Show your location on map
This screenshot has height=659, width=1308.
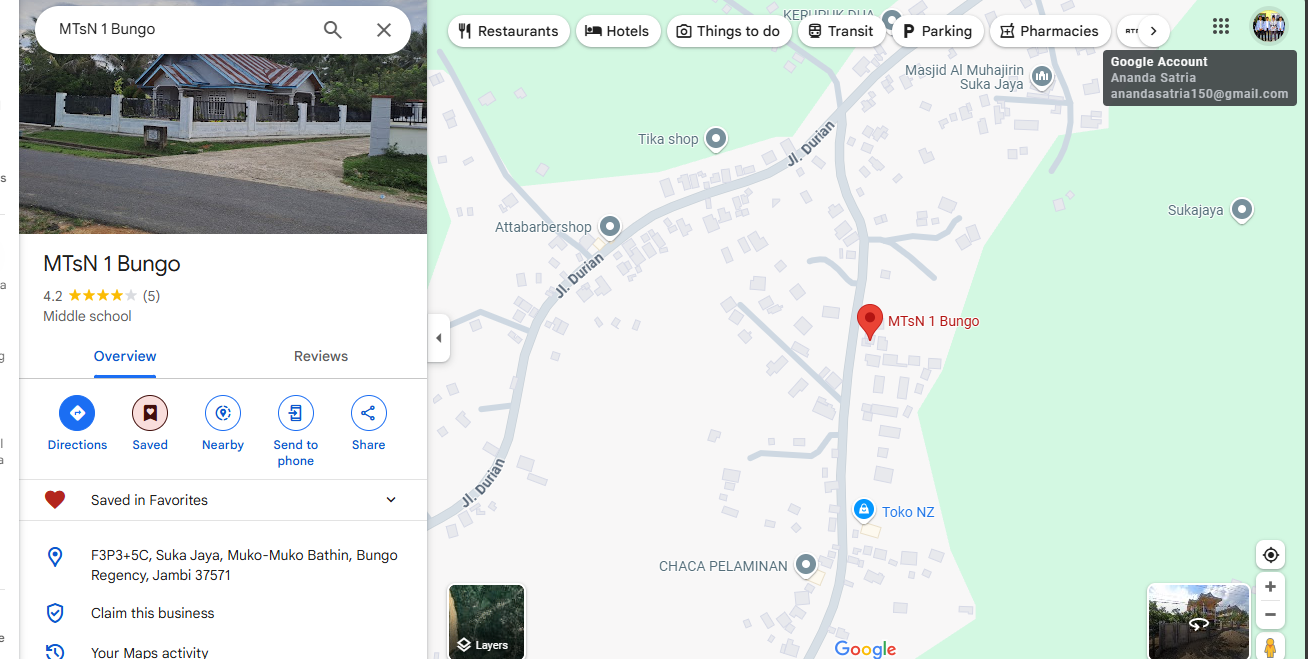[1270, 555]
